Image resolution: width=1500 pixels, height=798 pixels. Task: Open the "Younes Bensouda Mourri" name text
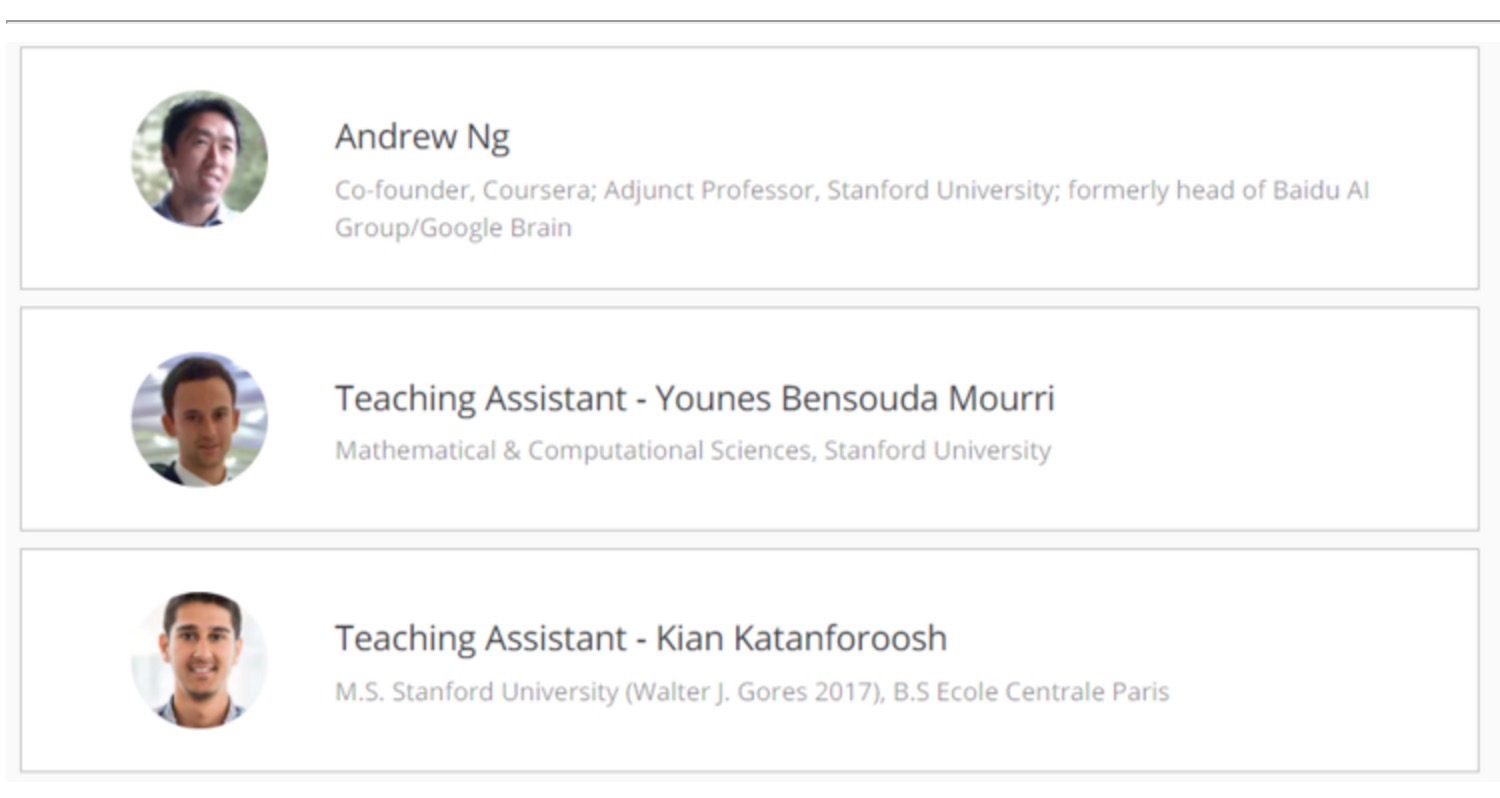click(854, 398)
